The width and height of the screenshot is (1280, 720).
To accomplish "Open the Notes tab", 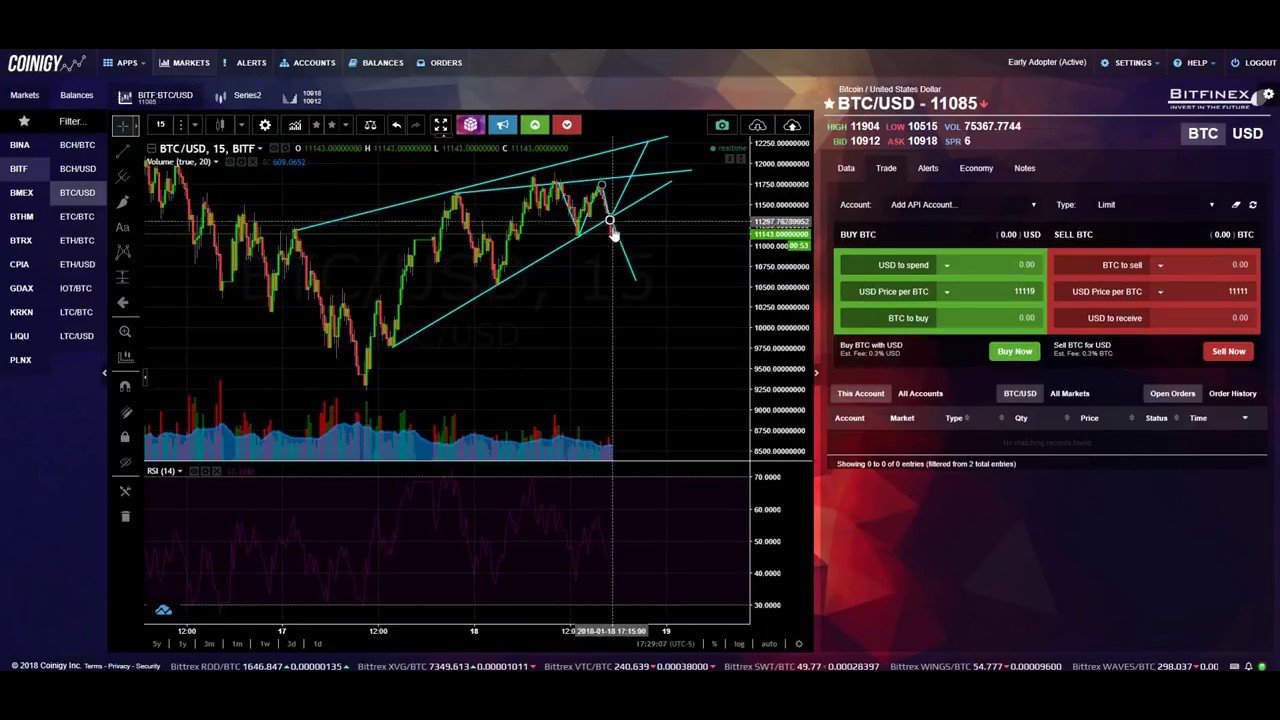I will [x=1024, y=168].
